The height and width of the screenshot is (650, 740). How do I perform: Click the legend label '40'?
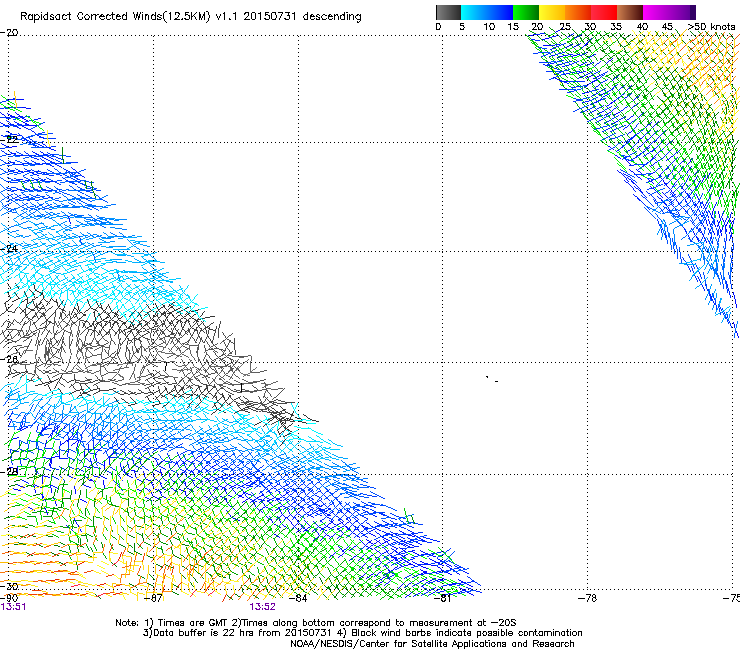642,27
